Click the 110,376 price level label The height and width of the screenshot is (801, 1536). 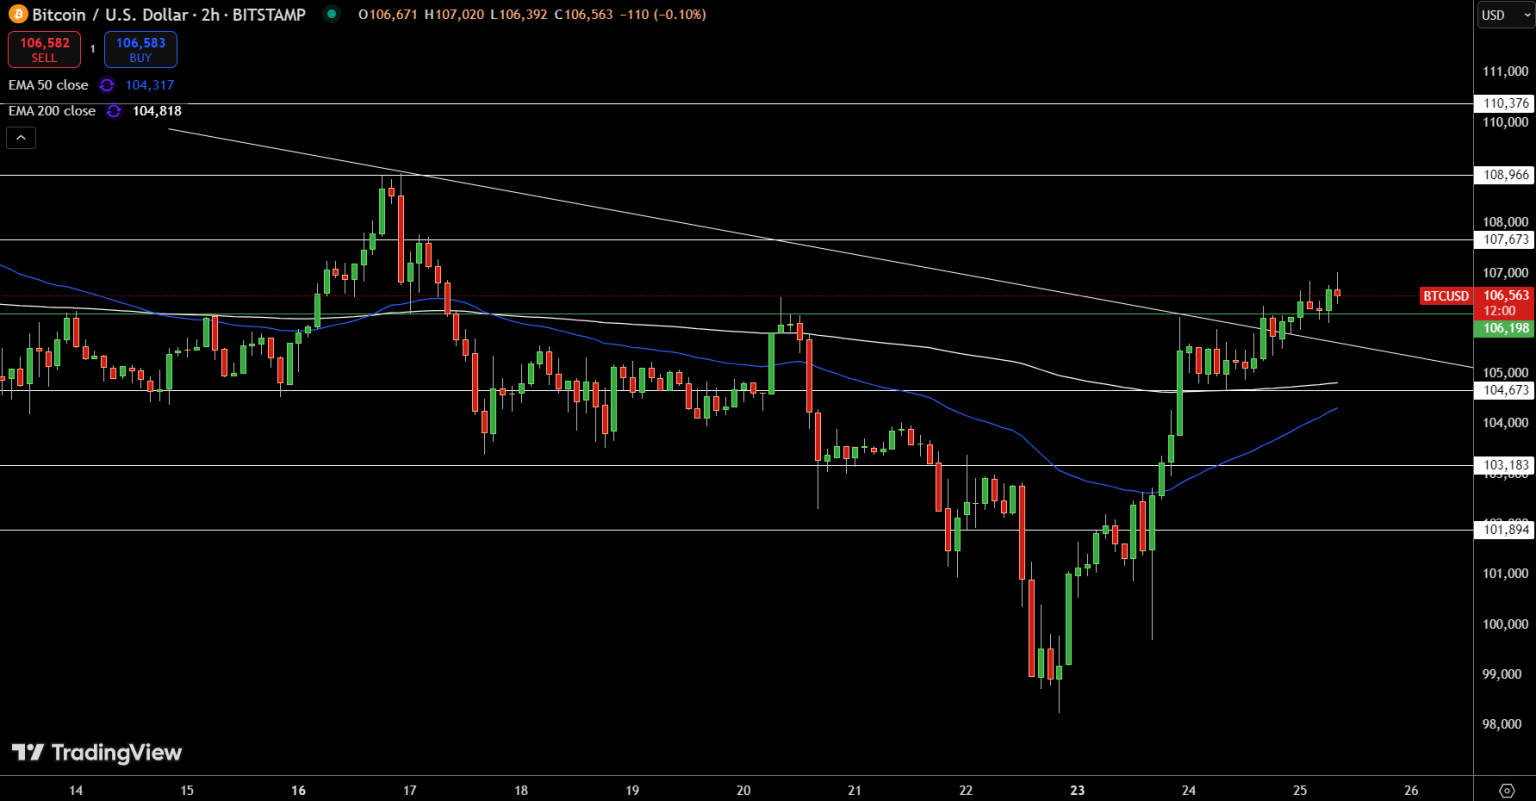1503,103
